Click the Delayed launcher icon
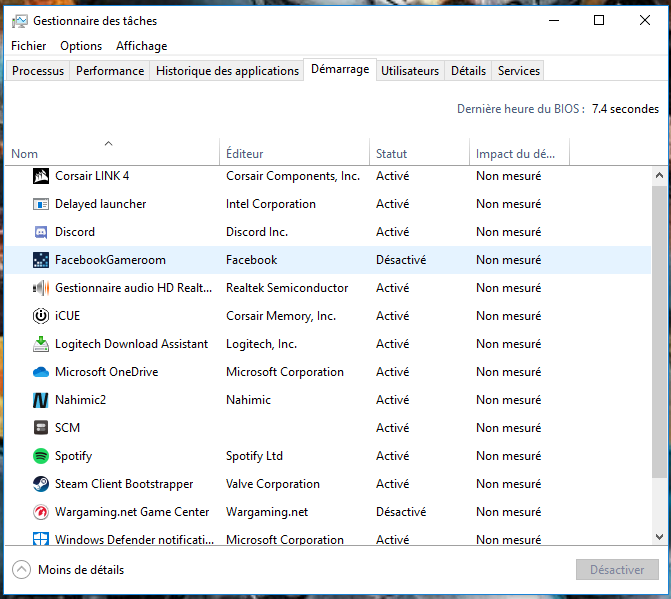Screen dimensions: 671x599 (x=41, y=204)
